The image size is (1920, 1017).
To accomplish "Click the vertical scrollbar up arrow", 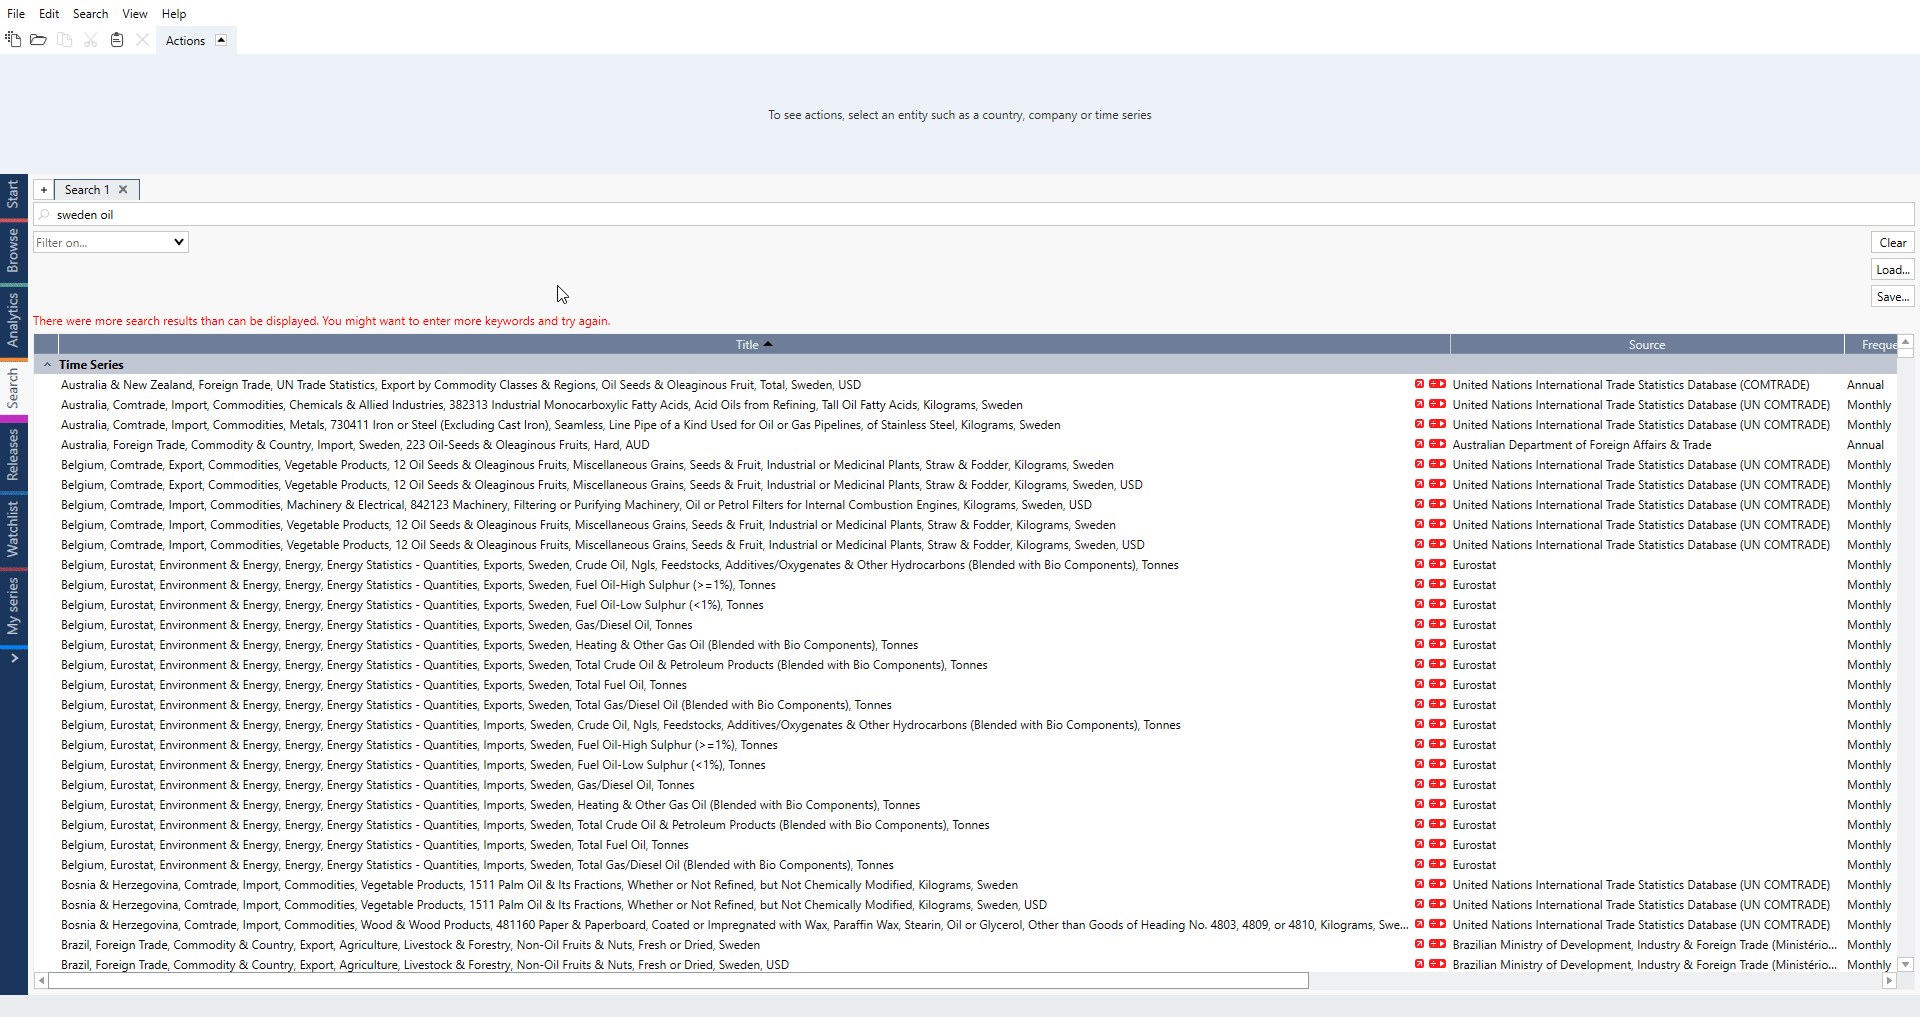I will pos(1906,341).
